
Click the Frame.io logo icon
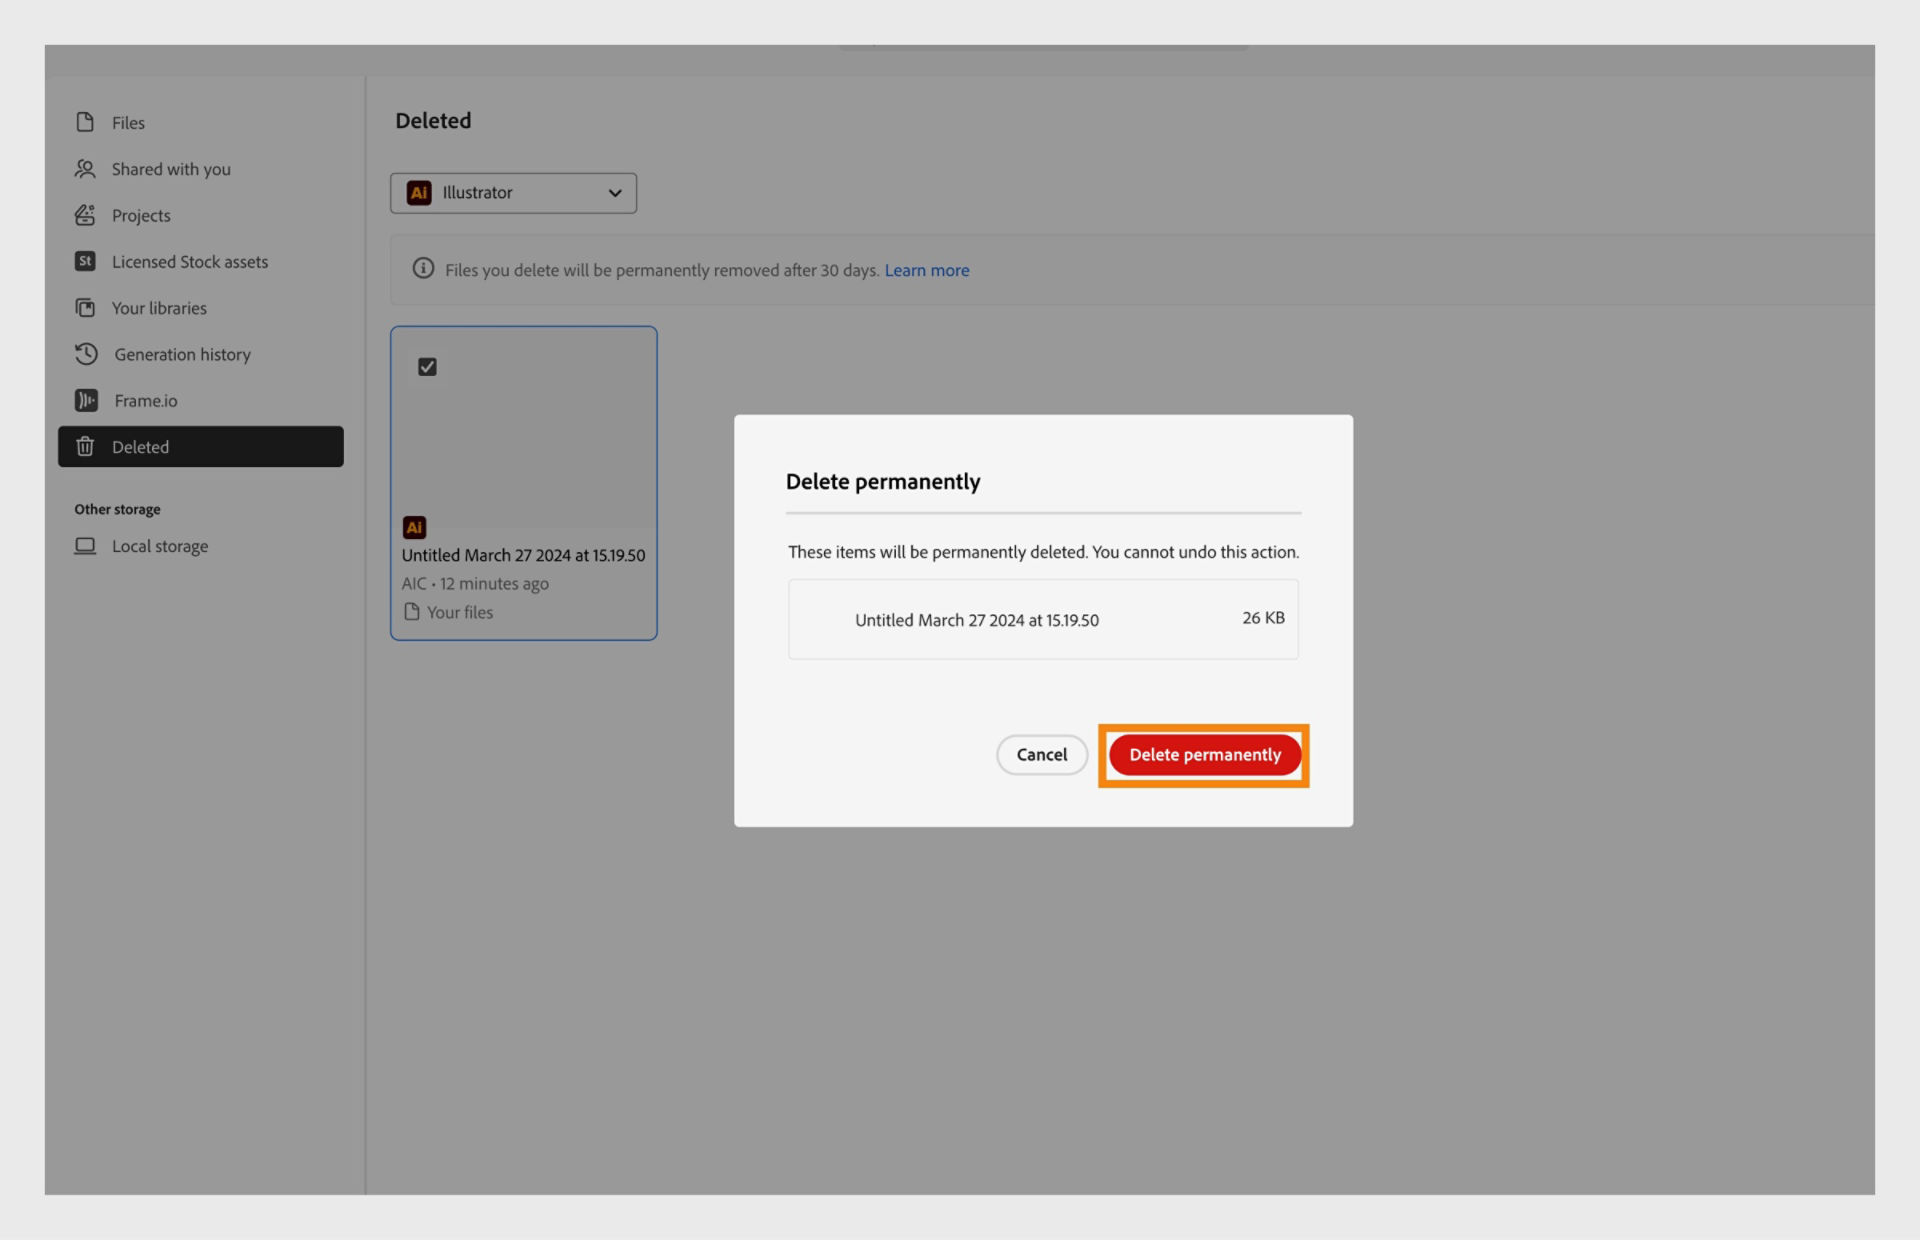click(x=86, y=400)
